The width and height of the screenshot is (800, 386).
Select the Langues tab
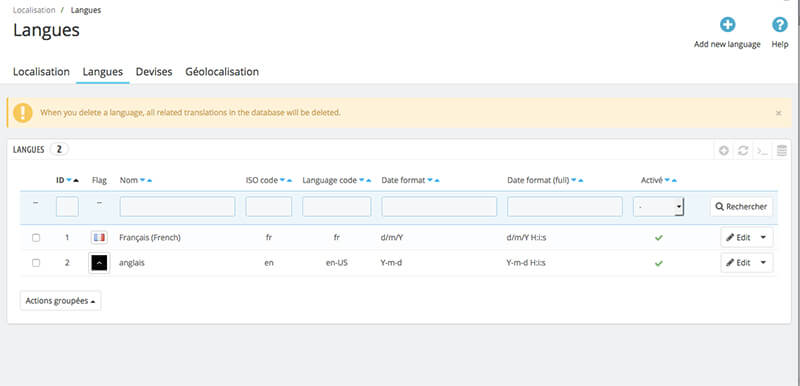click(x=103, y=72)
